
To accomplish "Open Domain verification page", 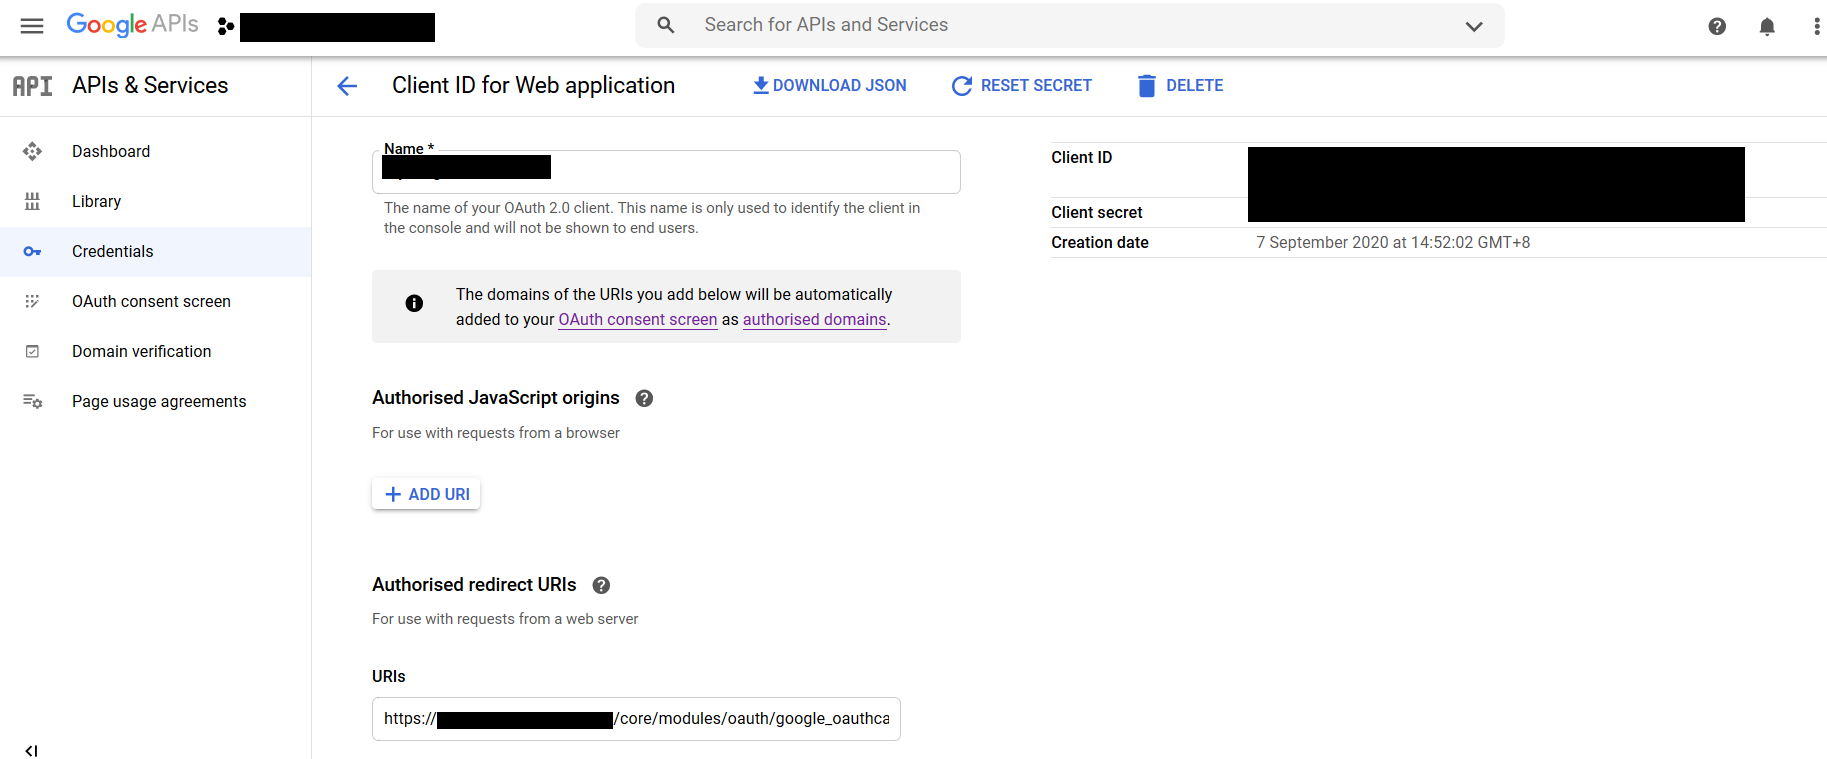I will point(141,351).
